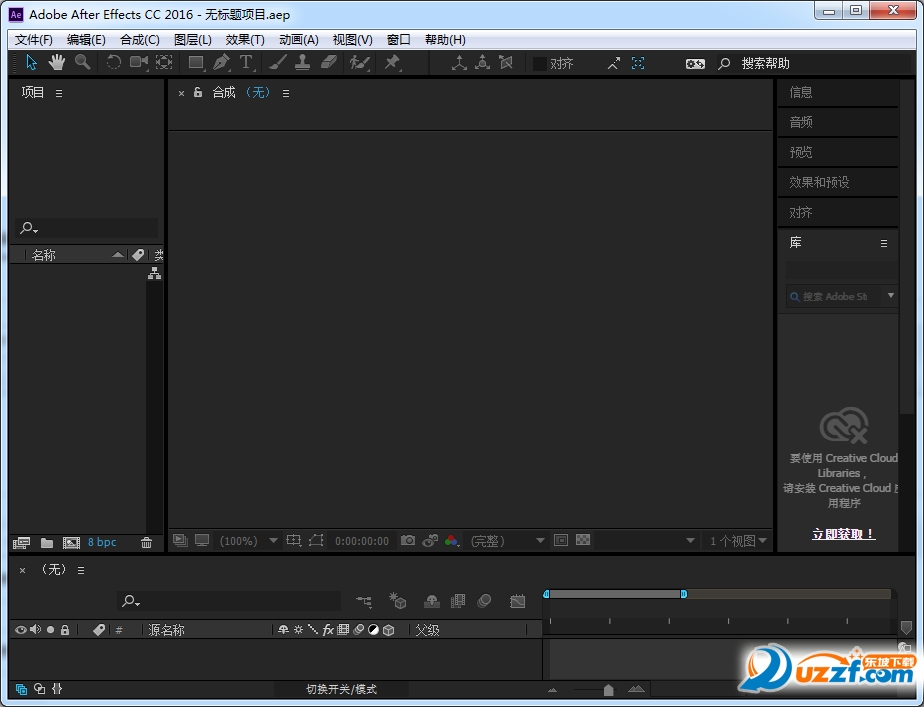Select the Brush tool
Image resolution: width=924 pixels, height=707 pixels.
click(x=278, y=62)
